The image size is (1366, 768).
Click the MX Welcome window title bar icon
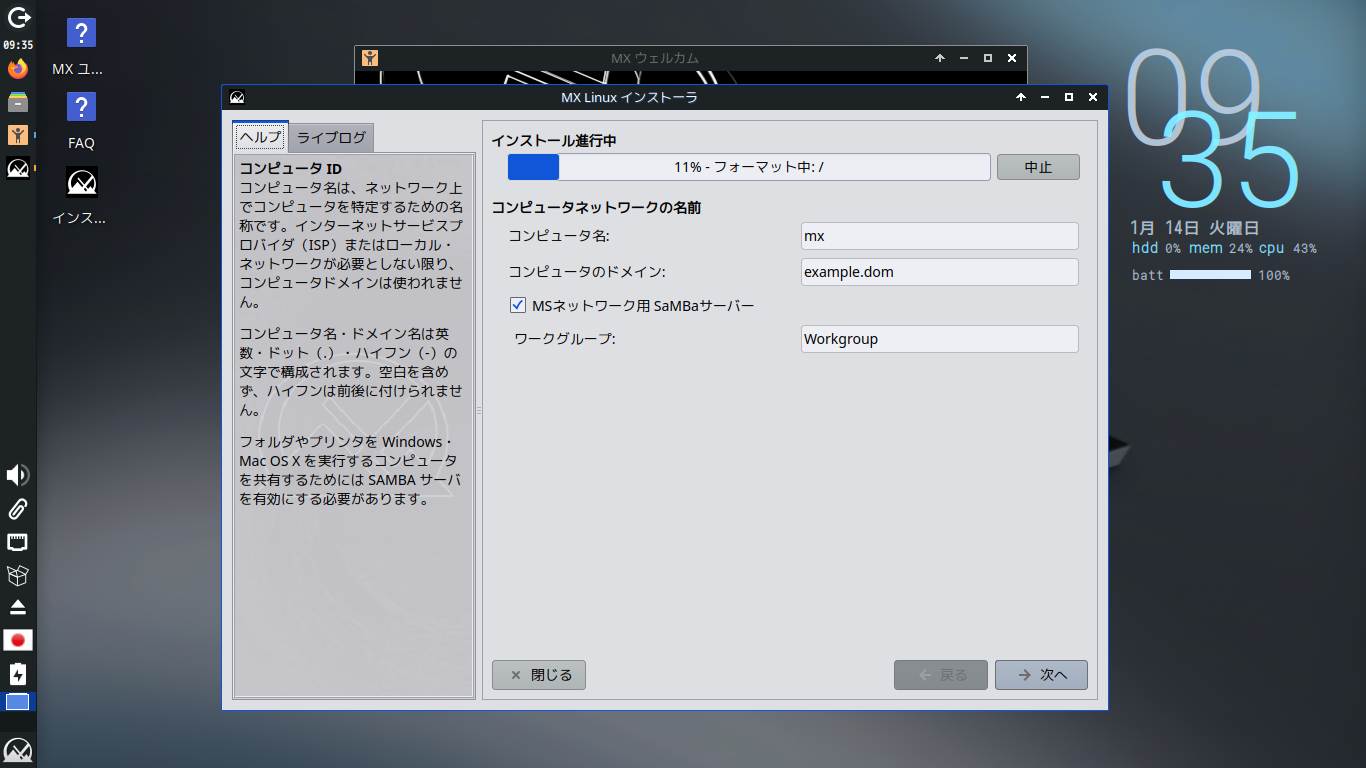(370, 58)
